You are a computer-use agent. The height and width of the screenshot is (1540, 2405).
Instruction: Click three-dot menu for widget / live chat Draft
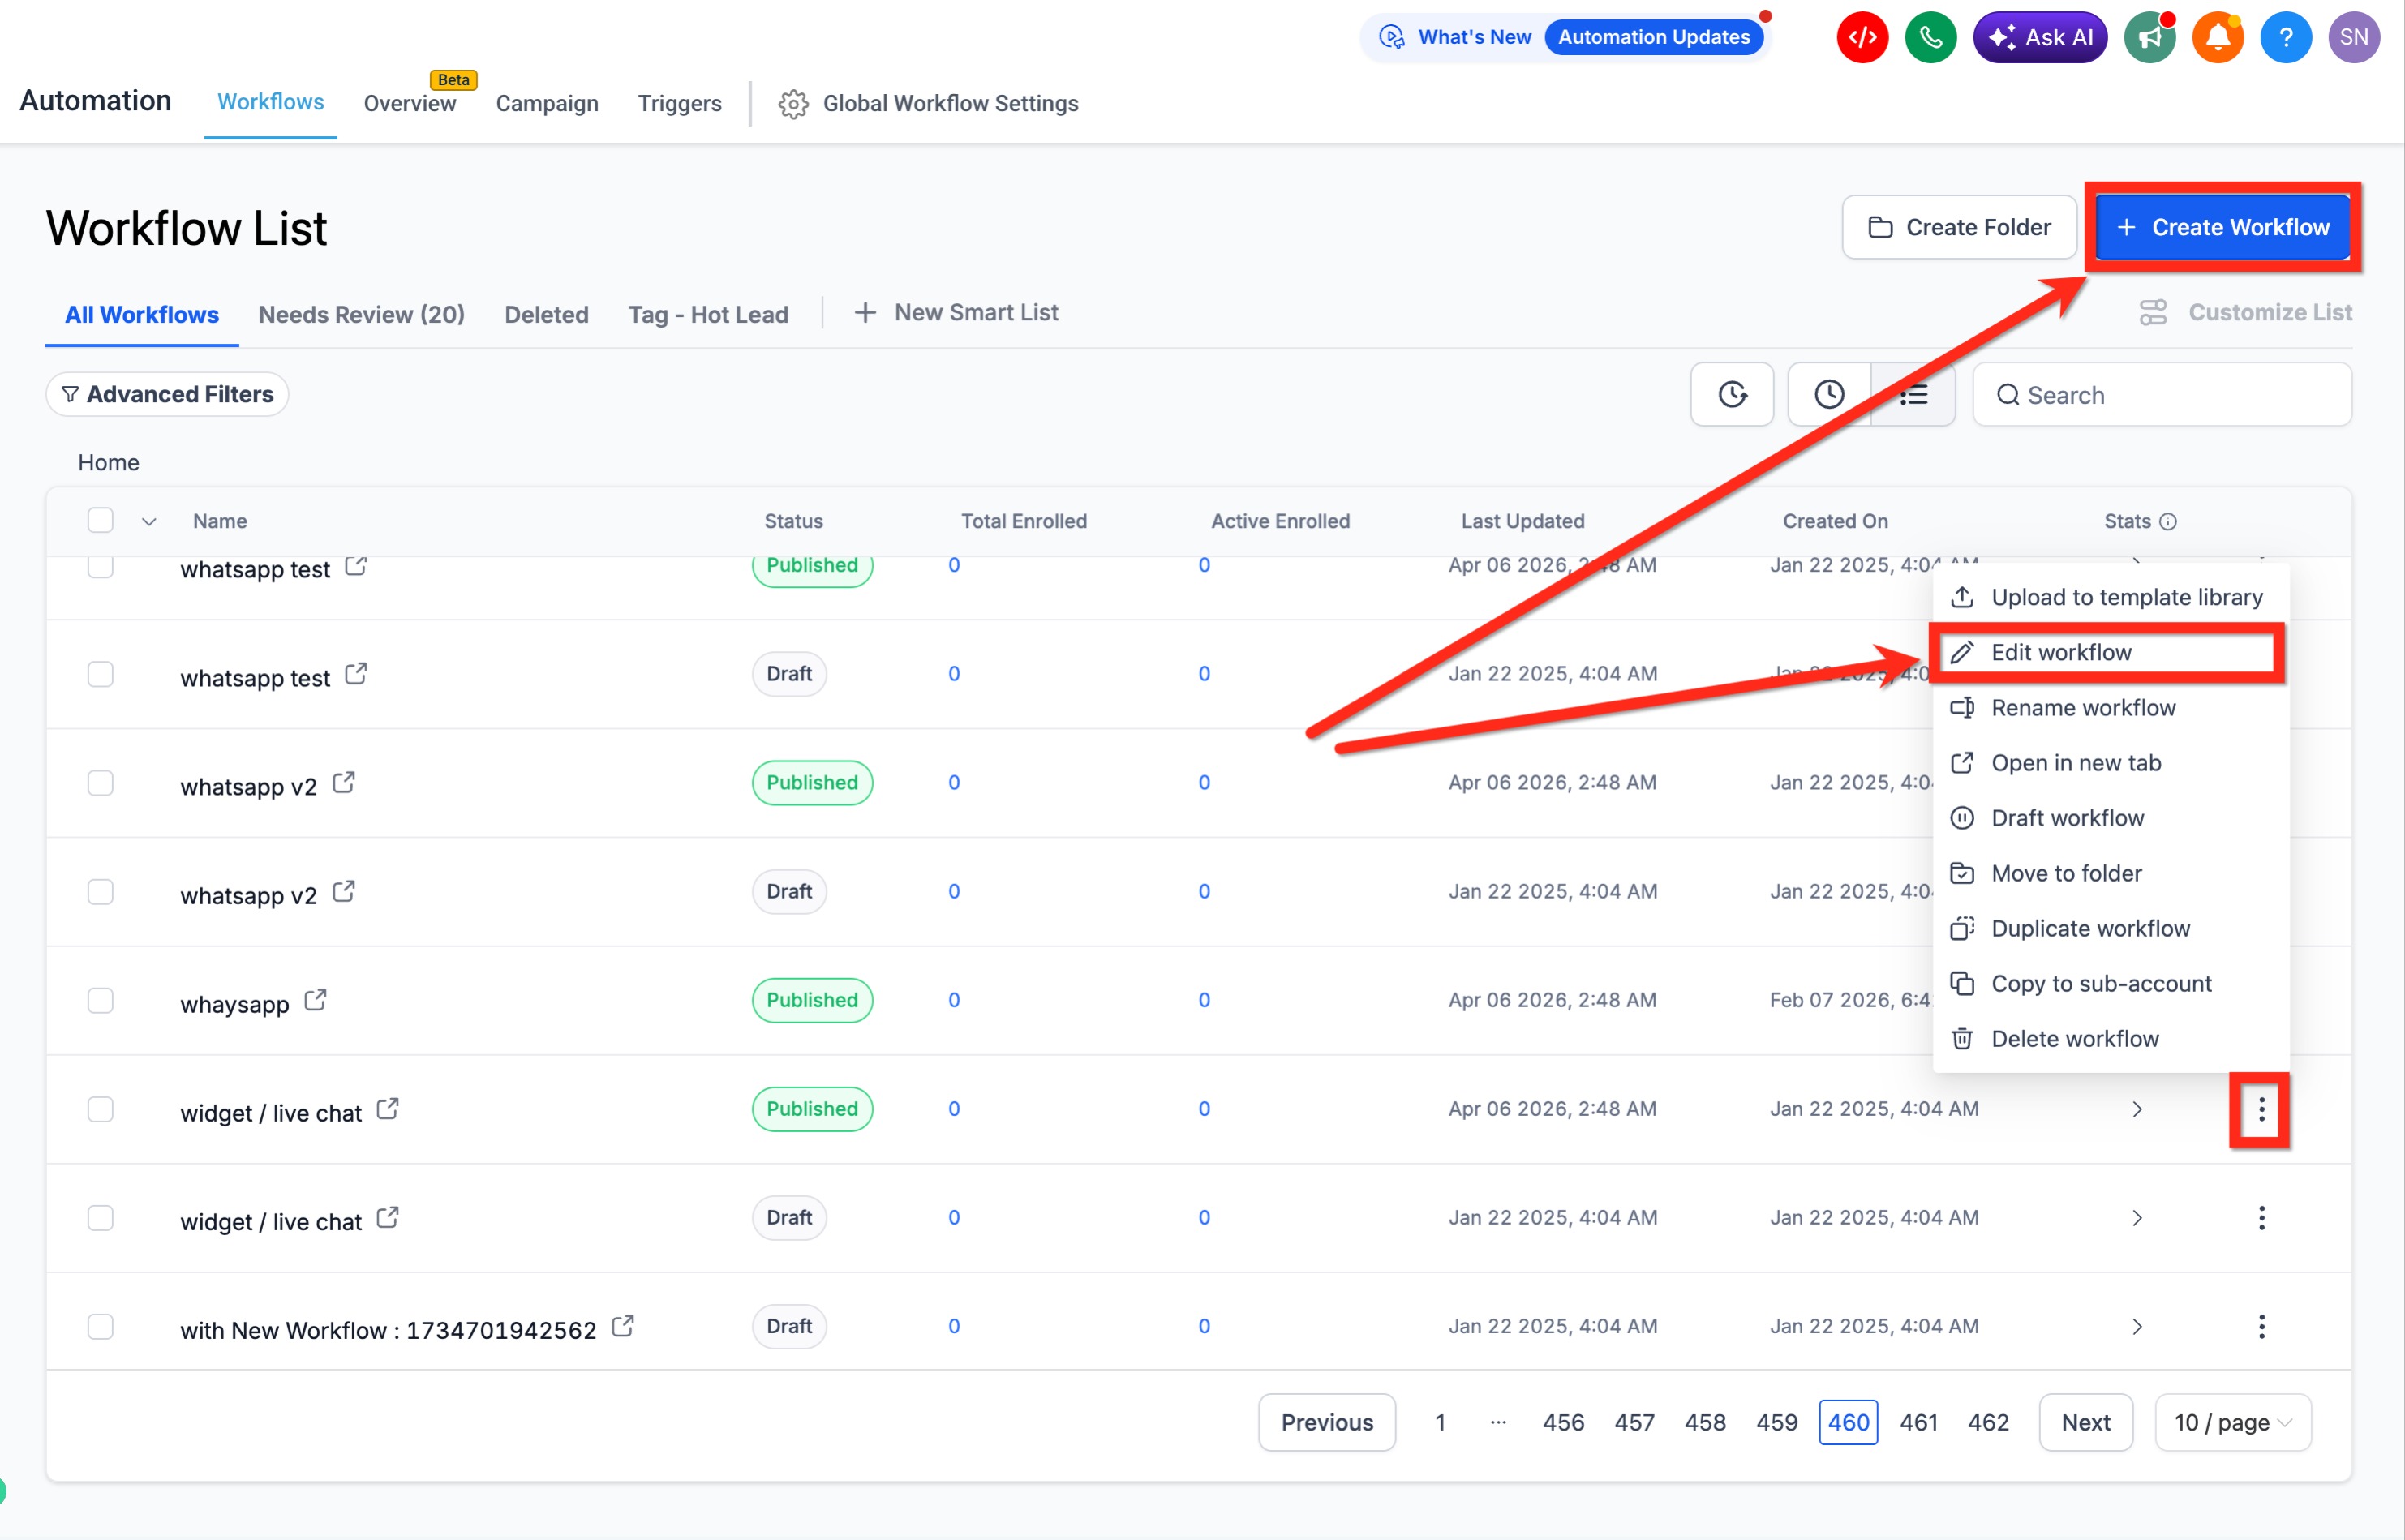[2261, 1218]
